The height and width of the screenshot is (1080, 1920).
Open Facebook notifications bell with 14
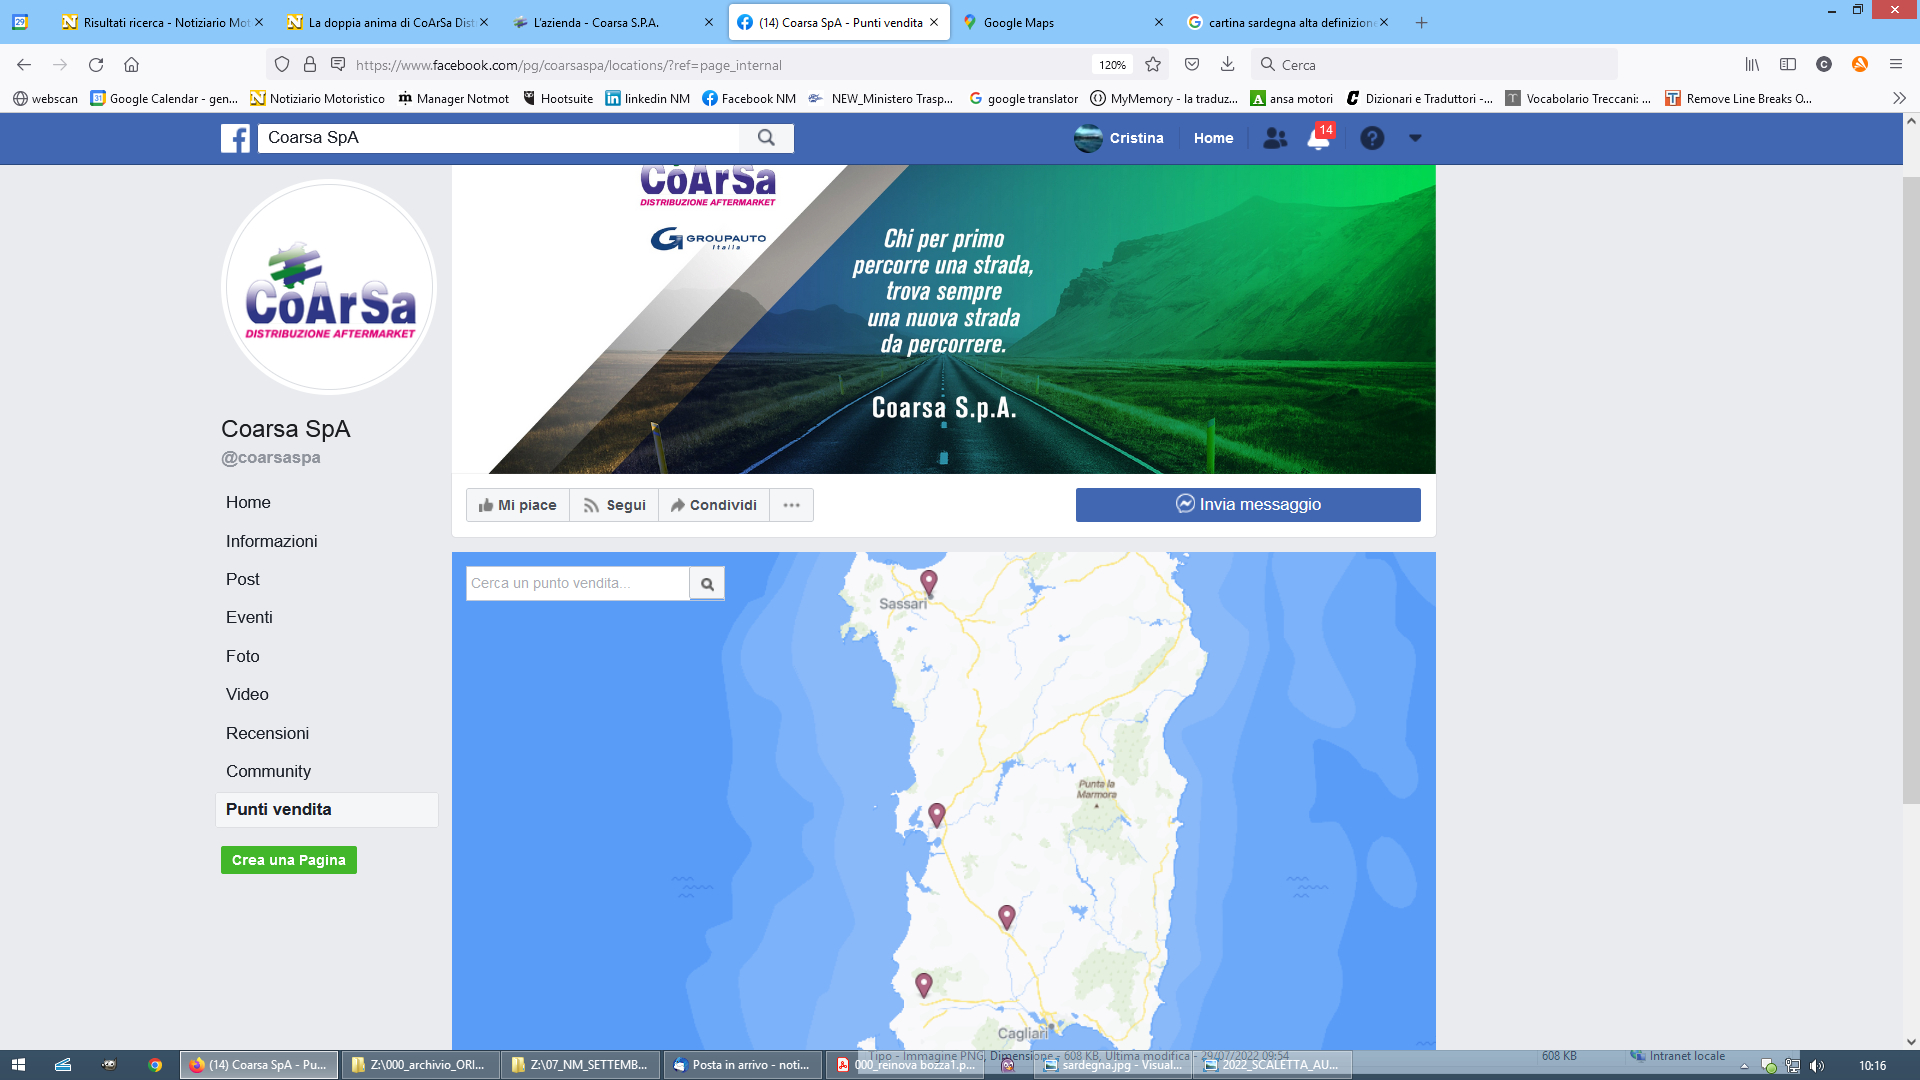(1319, 138)
